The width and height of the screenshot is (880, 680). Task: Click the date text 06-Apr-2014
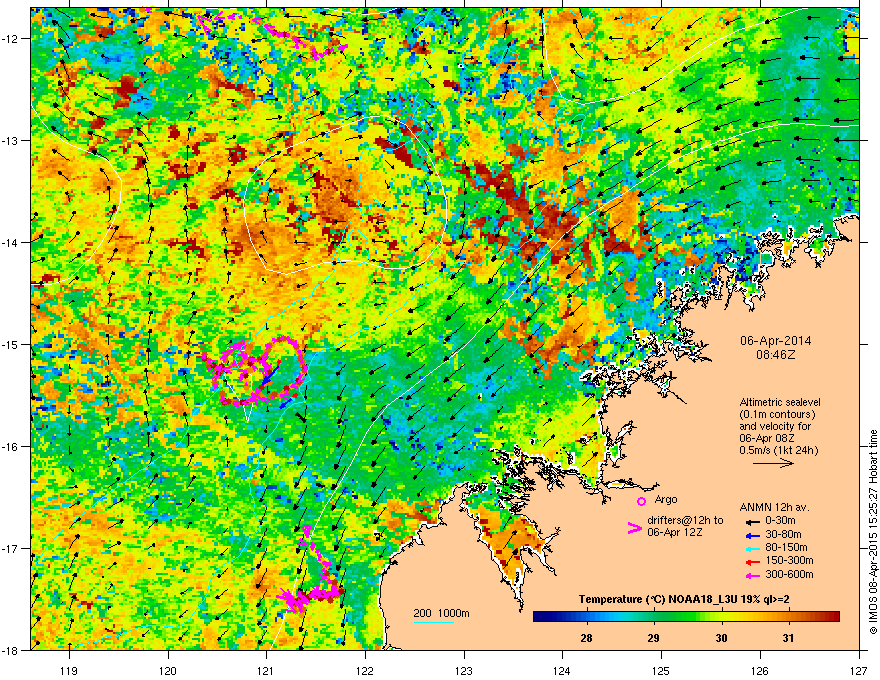pos(776,341)
